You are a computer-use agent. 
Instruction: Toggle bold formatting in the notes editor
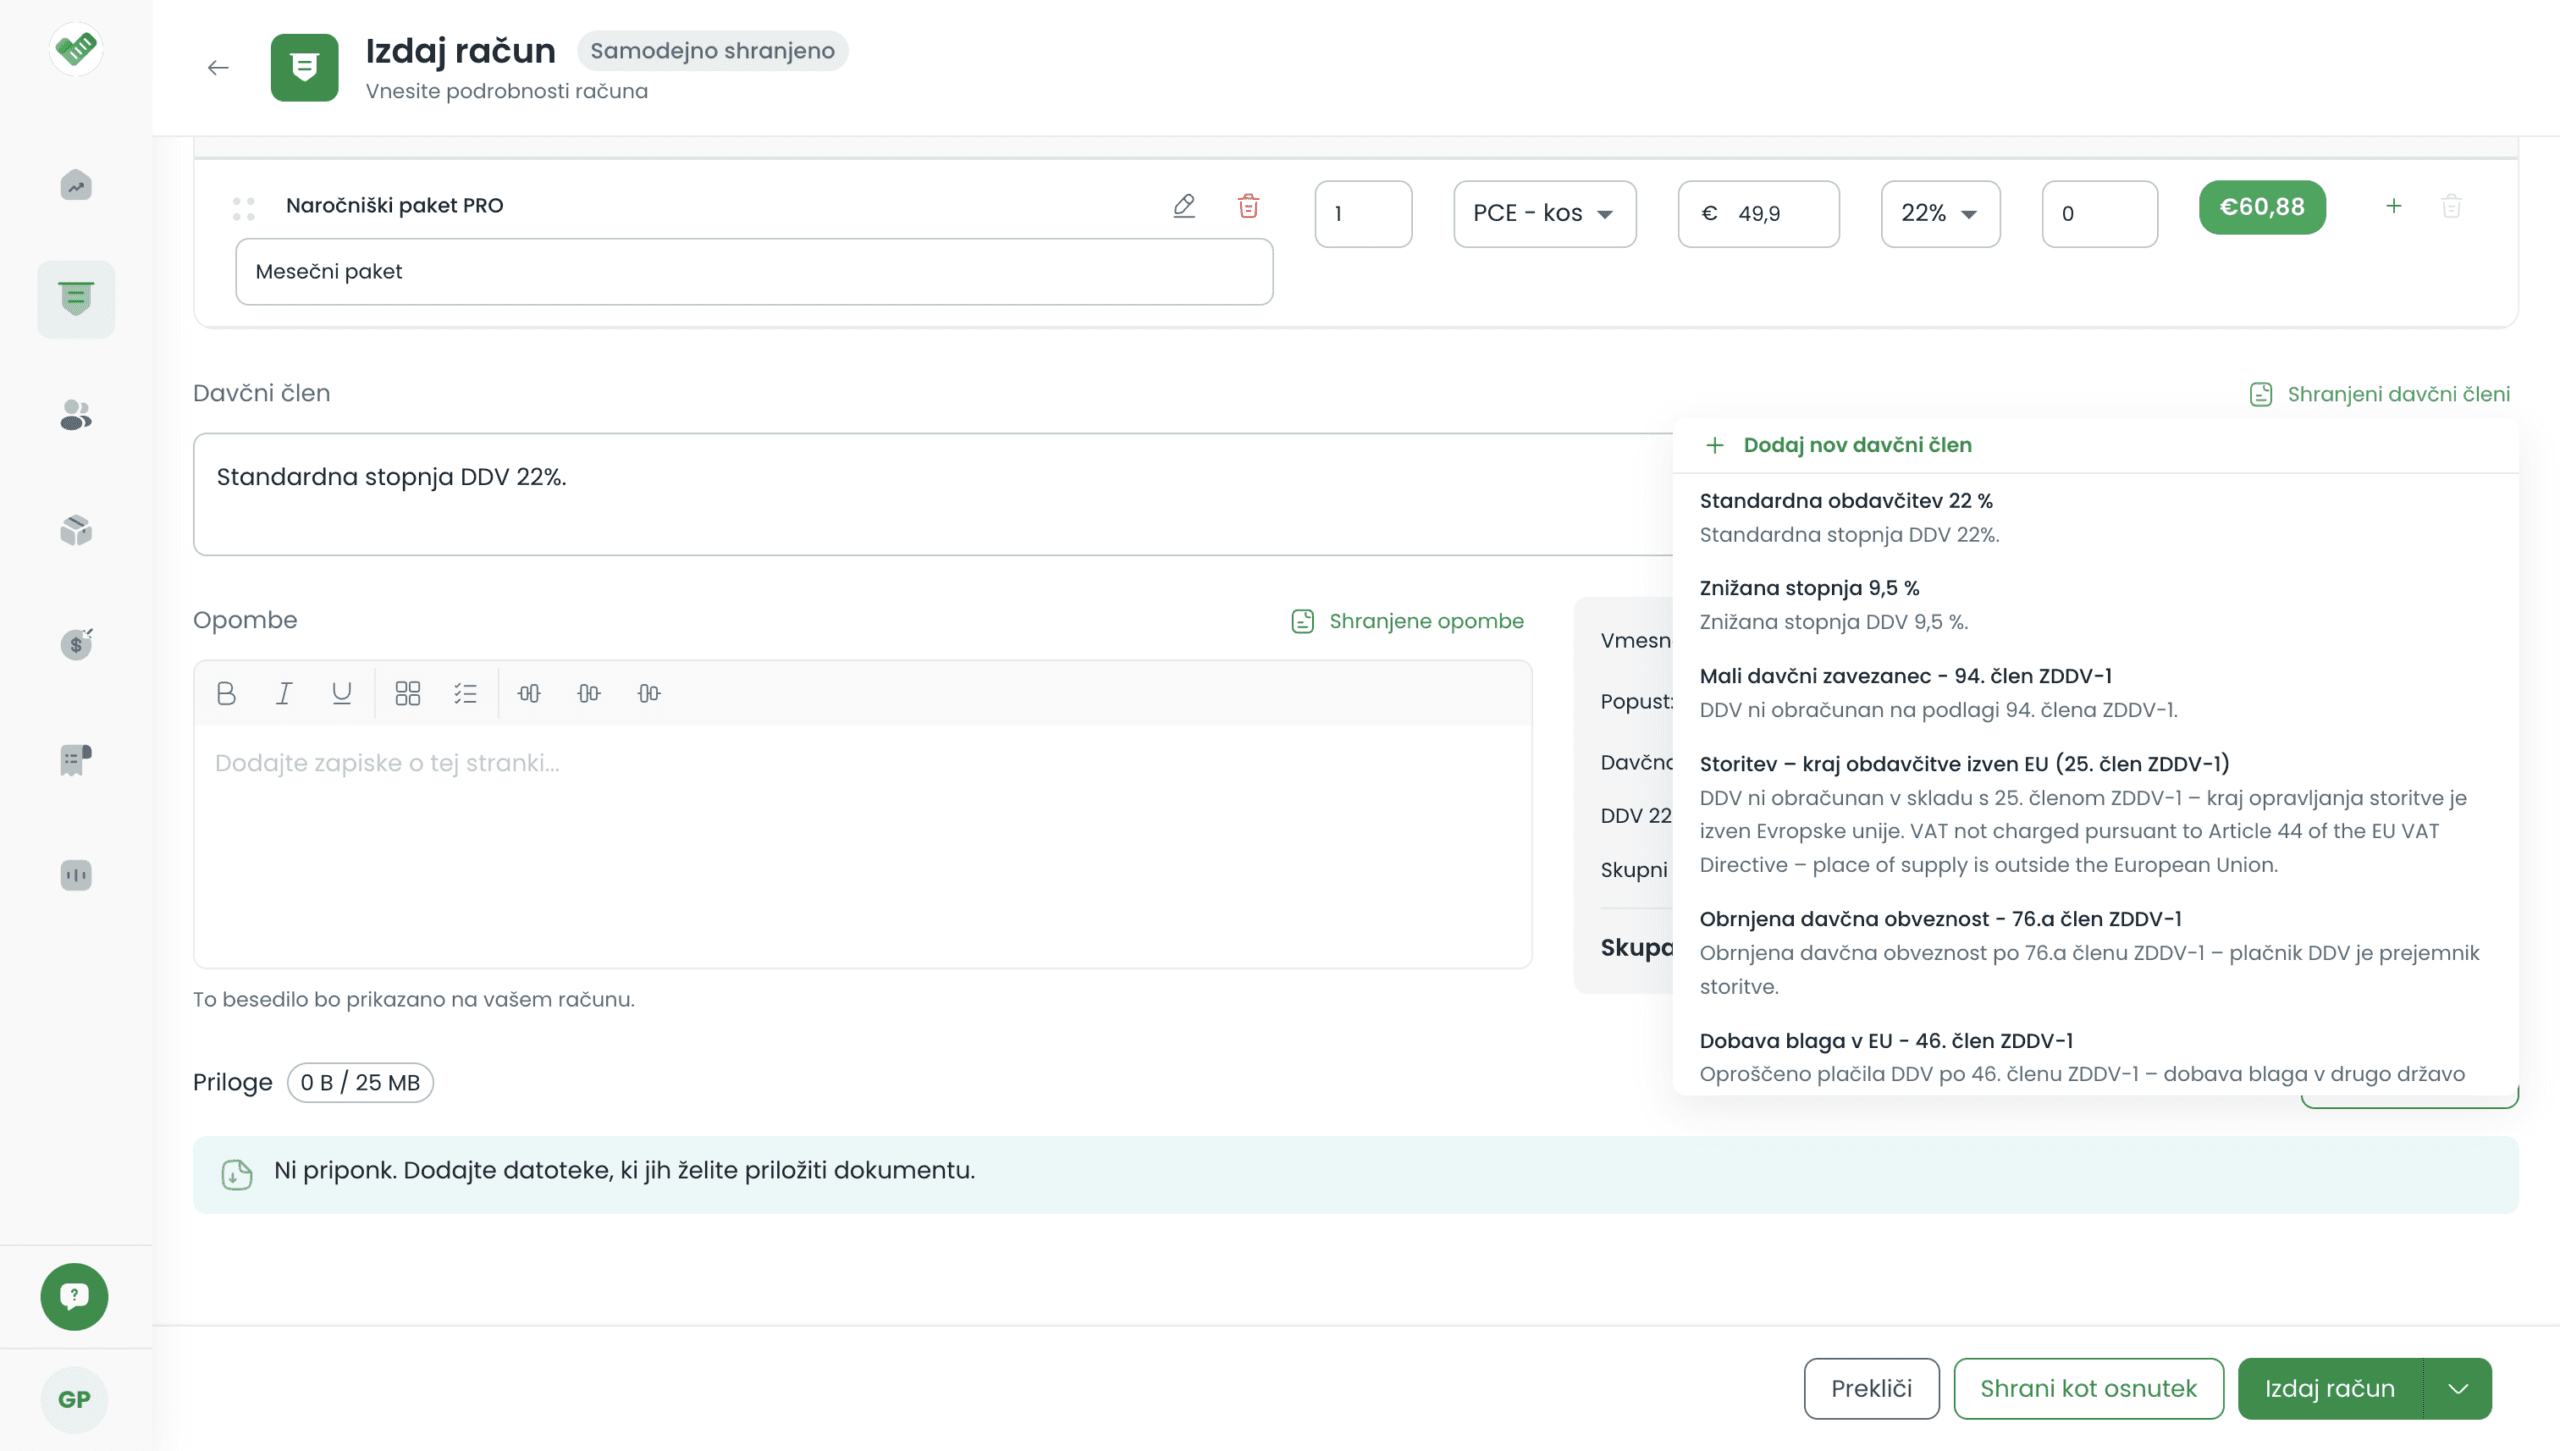coord(226,693)
